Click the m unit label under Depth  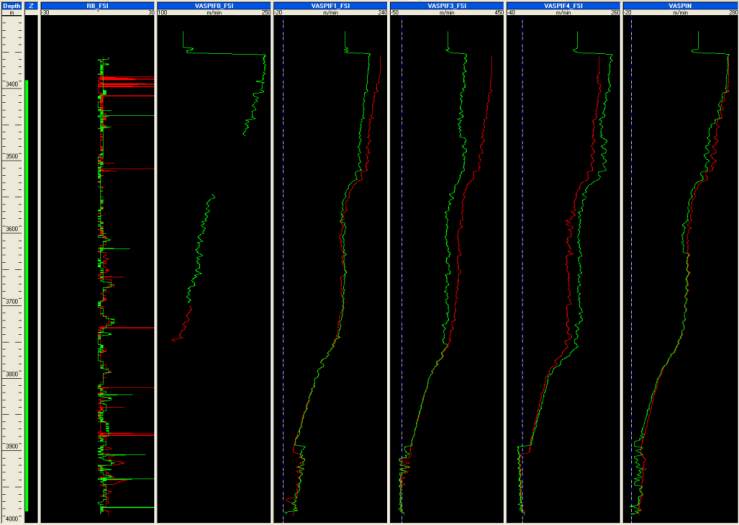click(x=12, y=13)
